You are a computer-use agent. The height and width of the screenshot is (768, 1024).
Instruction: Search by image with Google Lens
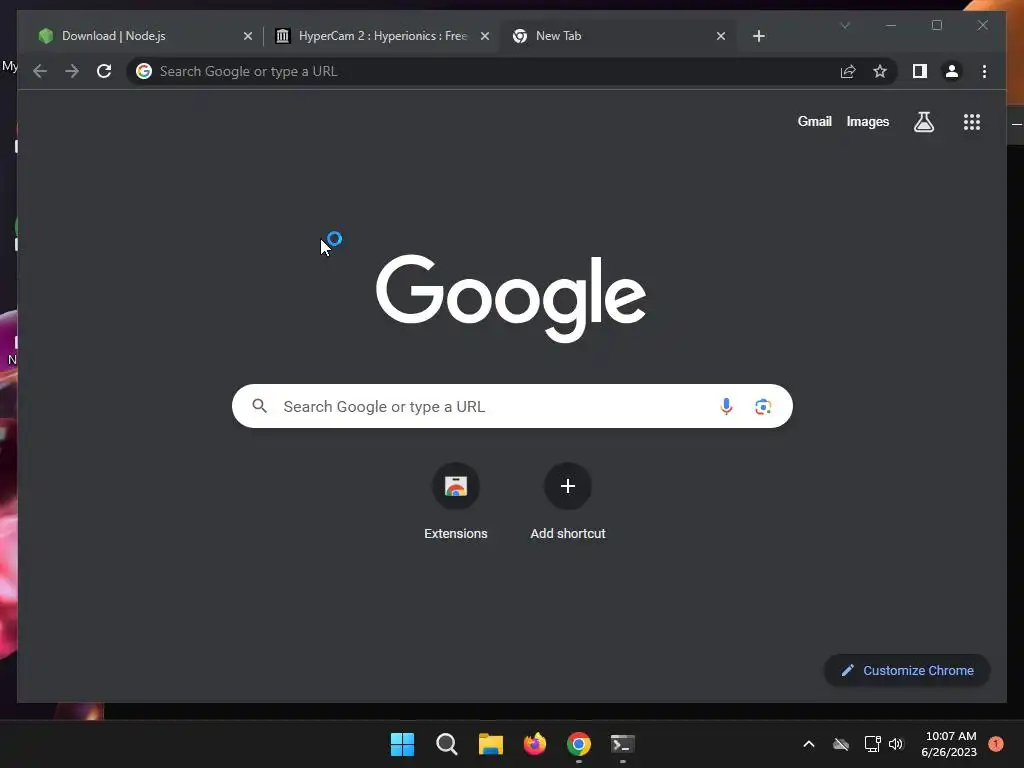[763, 406]
